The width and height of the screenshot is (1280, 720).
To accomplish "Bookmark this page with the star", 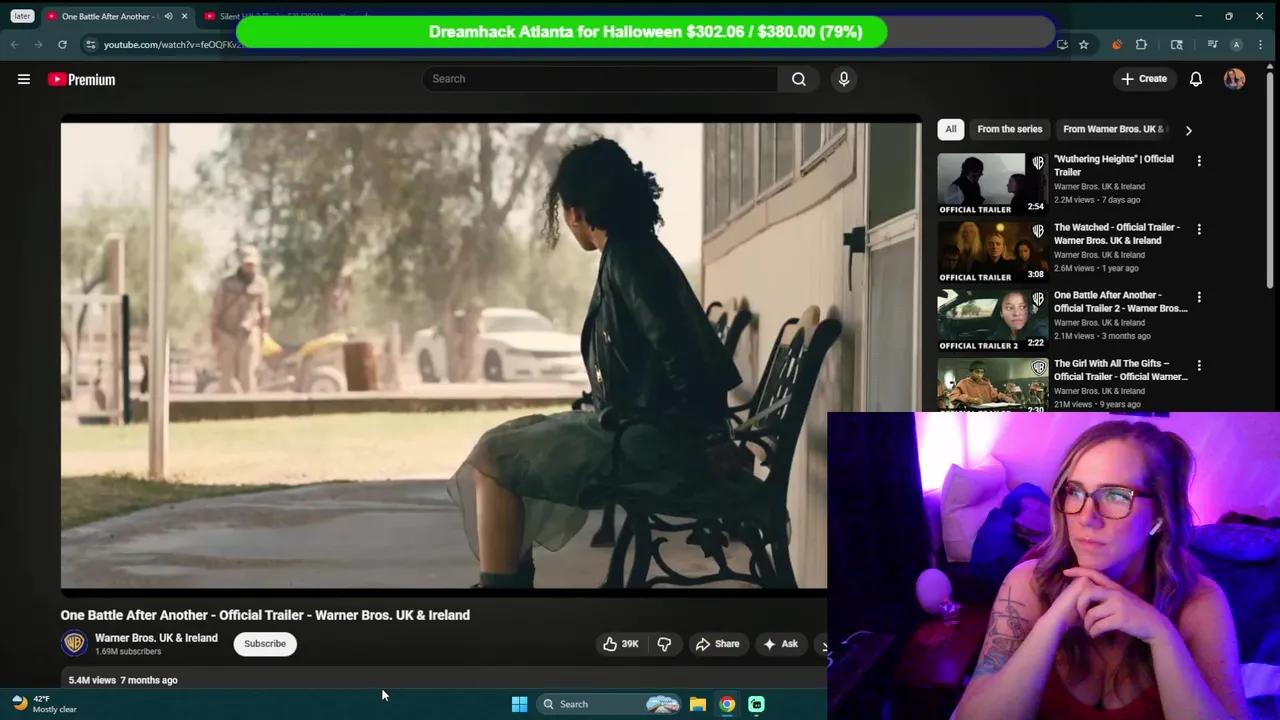I will click(1083, 44).
